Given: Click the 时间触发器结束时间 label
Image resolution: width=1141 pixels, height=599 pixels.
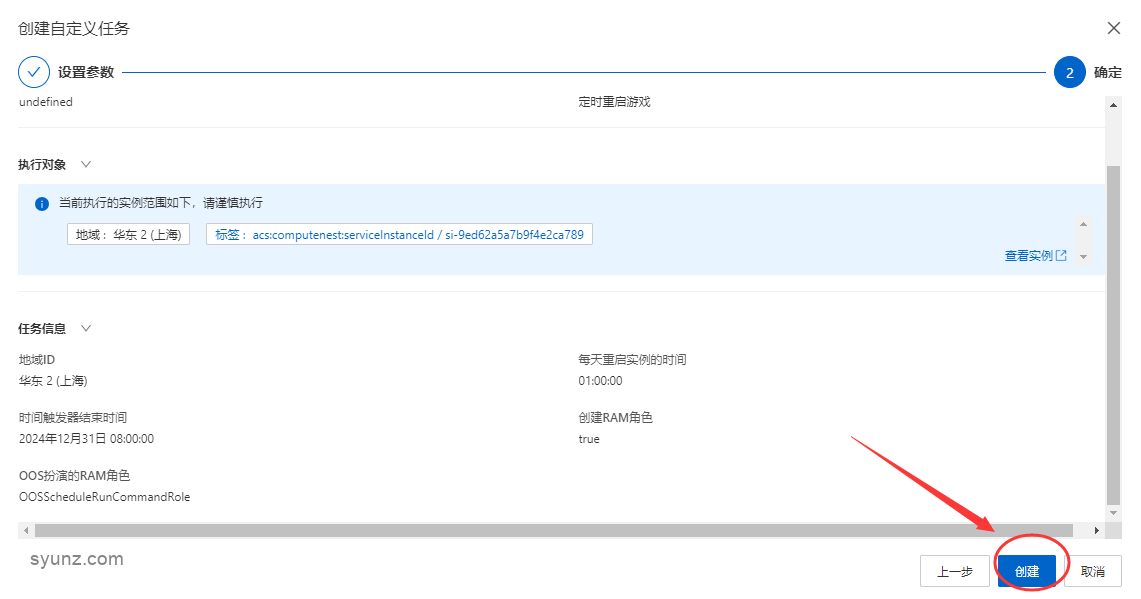Looking at the screenshot, I should pos(73,418).
